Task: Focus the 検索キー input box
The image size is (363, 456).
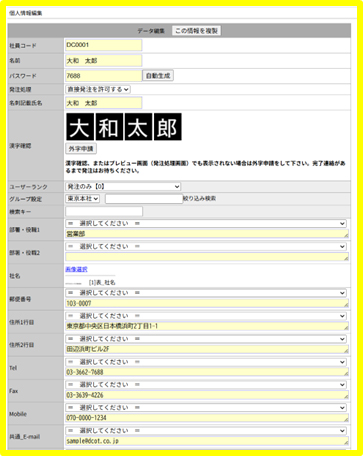Action: (104, 211)
